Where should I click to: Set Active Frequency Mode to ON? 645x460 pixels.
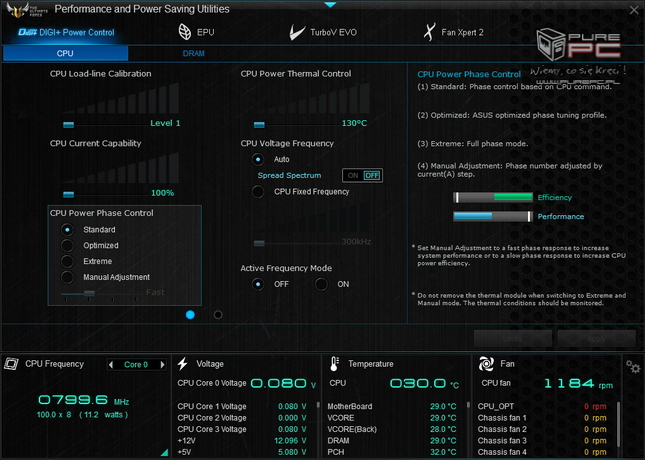pos(321,284)
